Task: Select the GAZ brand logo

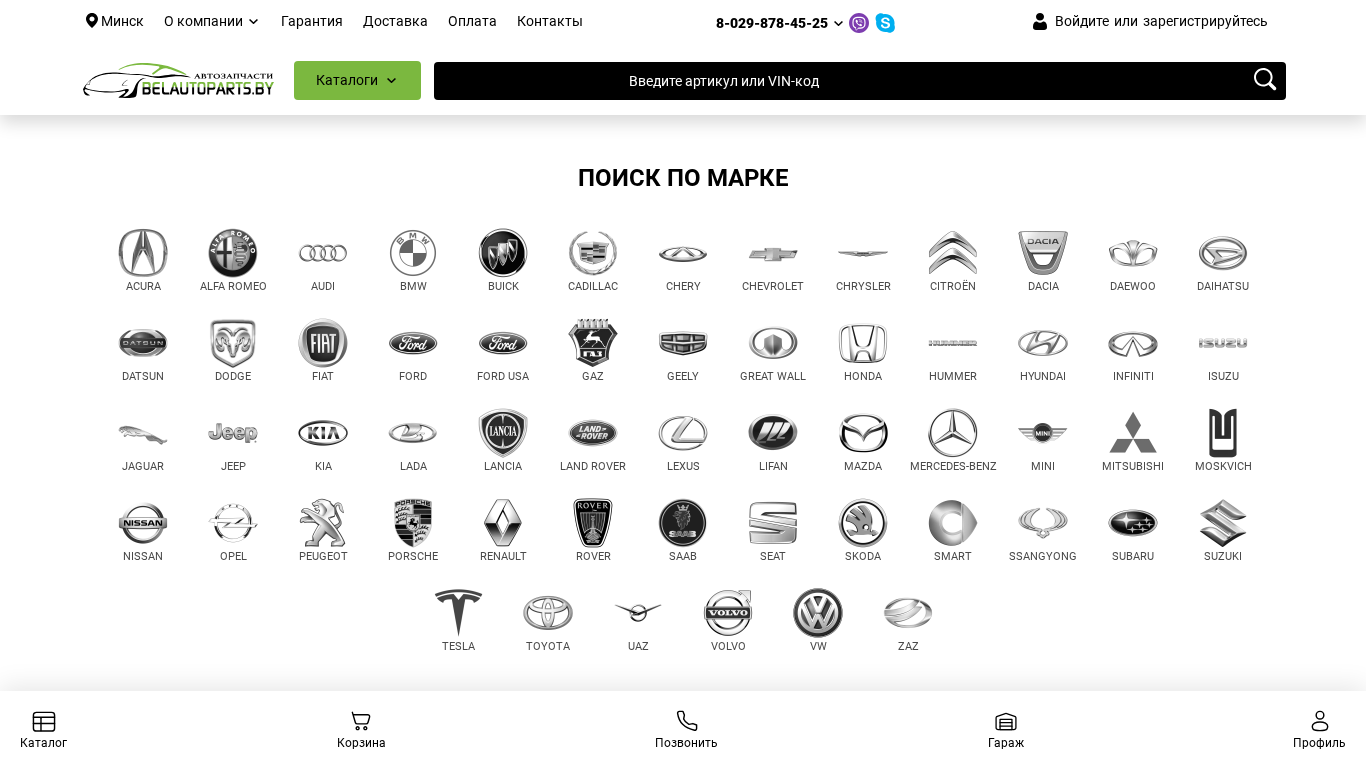Action: point(593,343)
